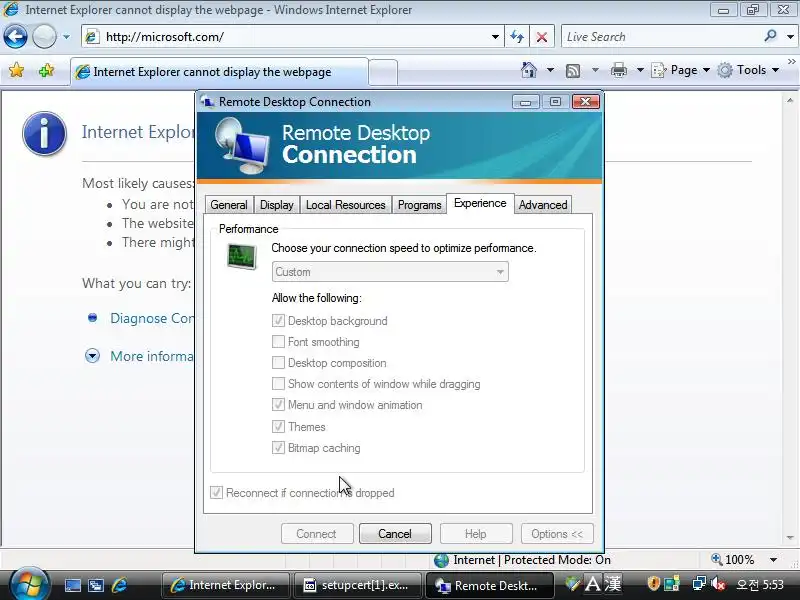Click the Show Desktop quick launch icon
Image resolution: width=800 pixels, height=600 pixels.
72,585
